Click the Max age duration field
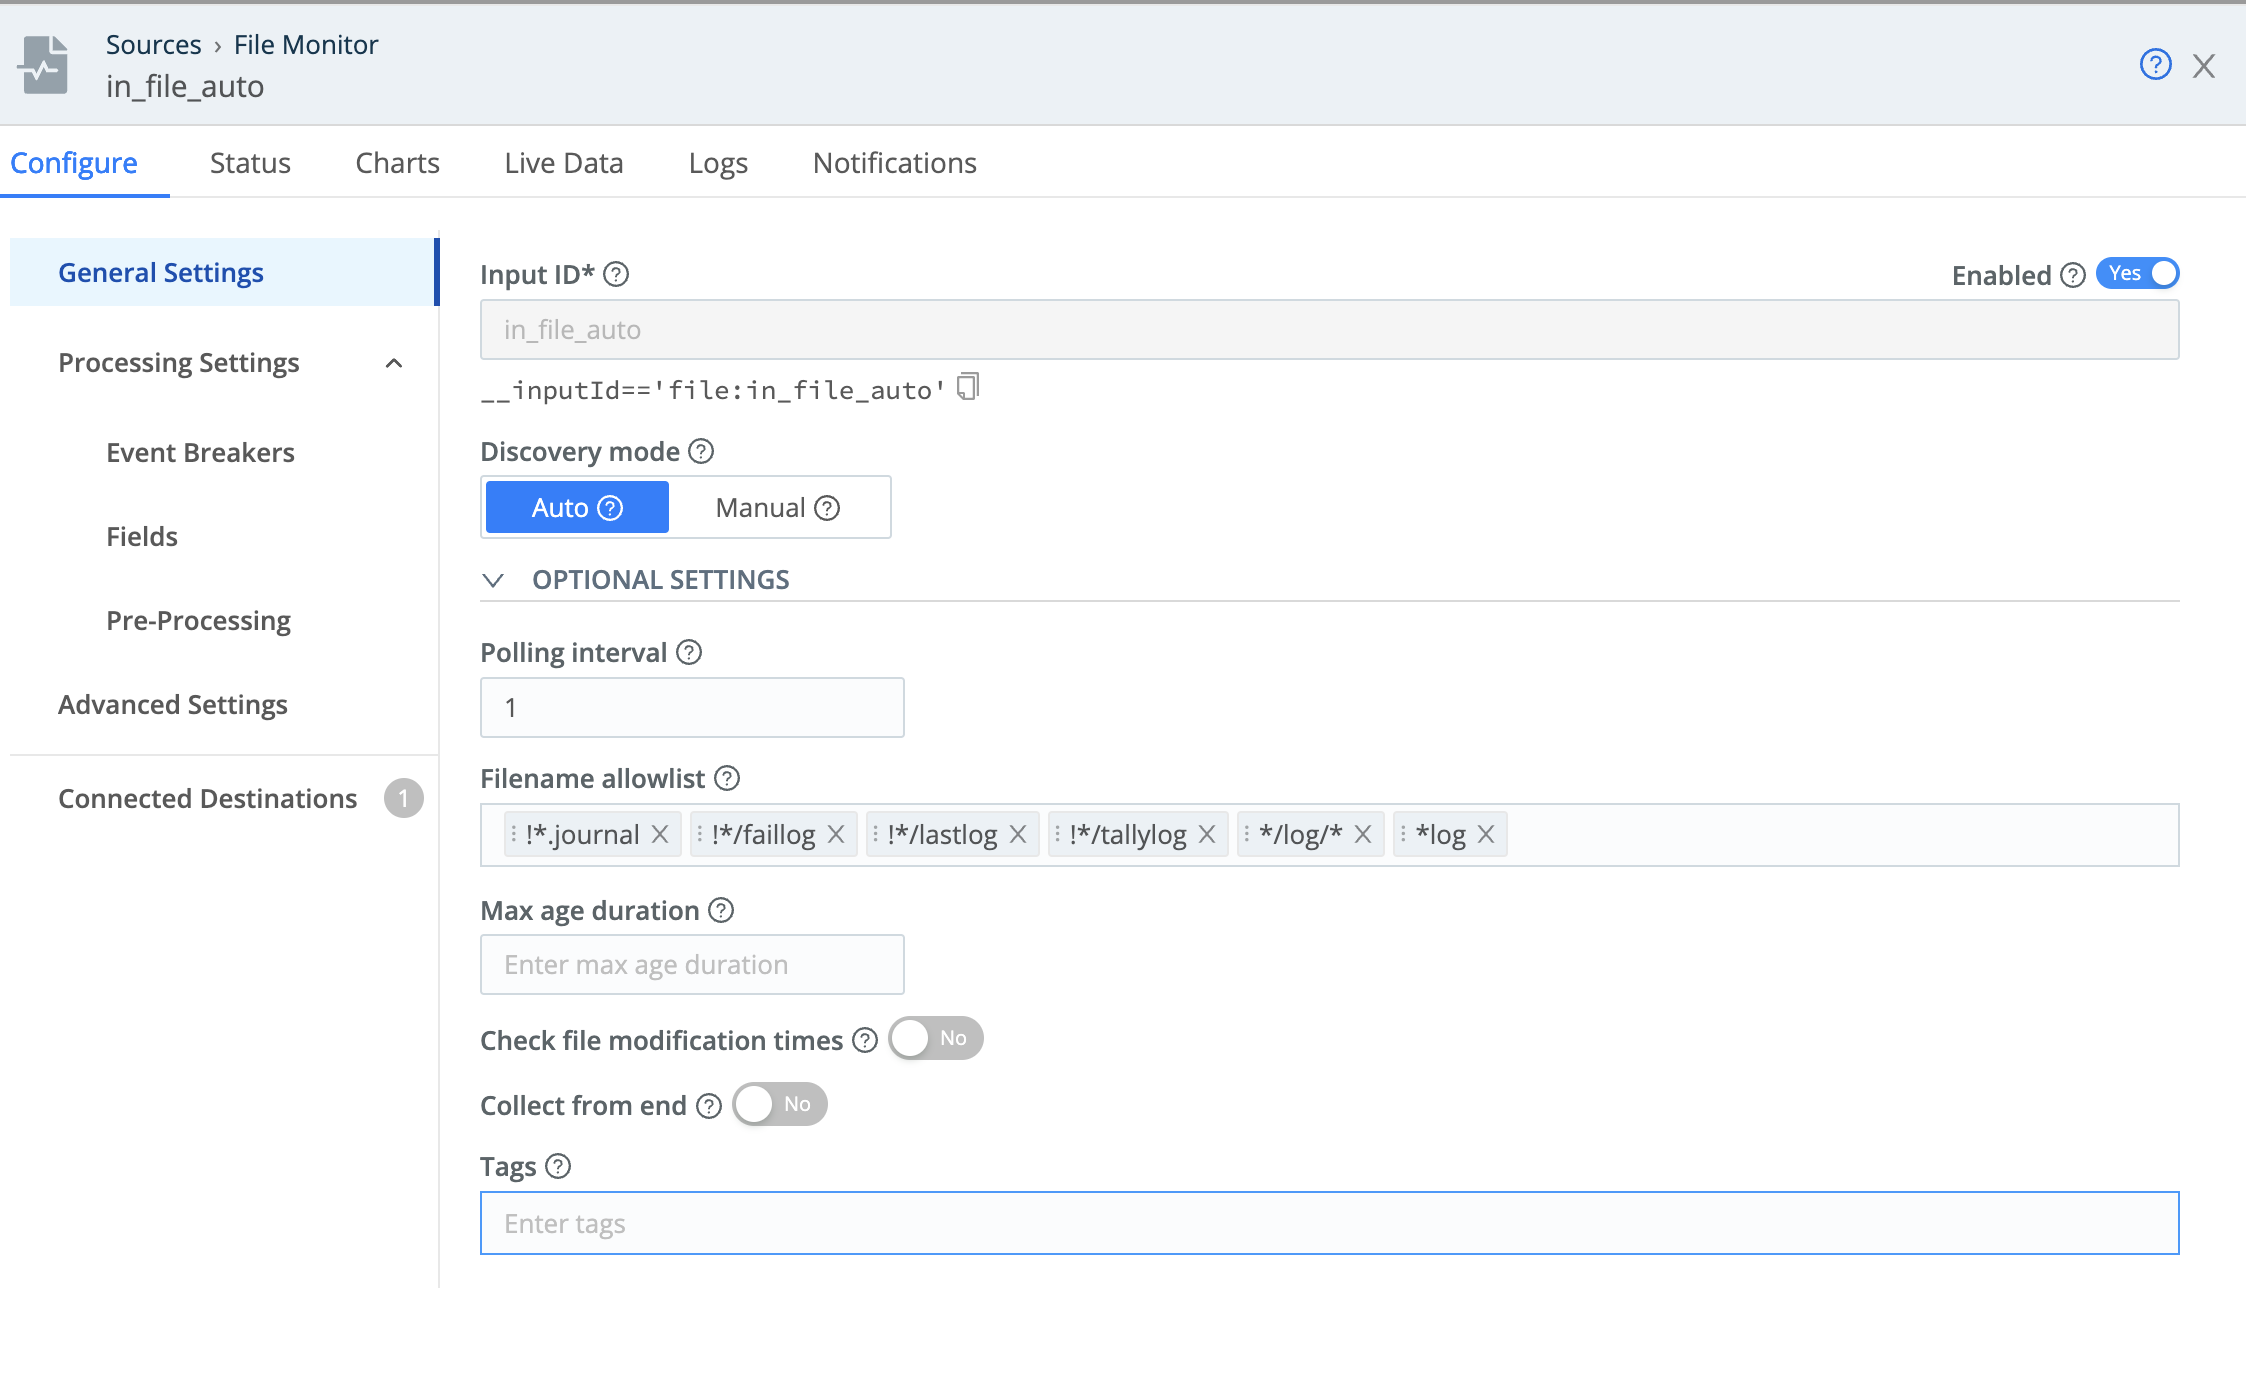 tap(692, 965)
